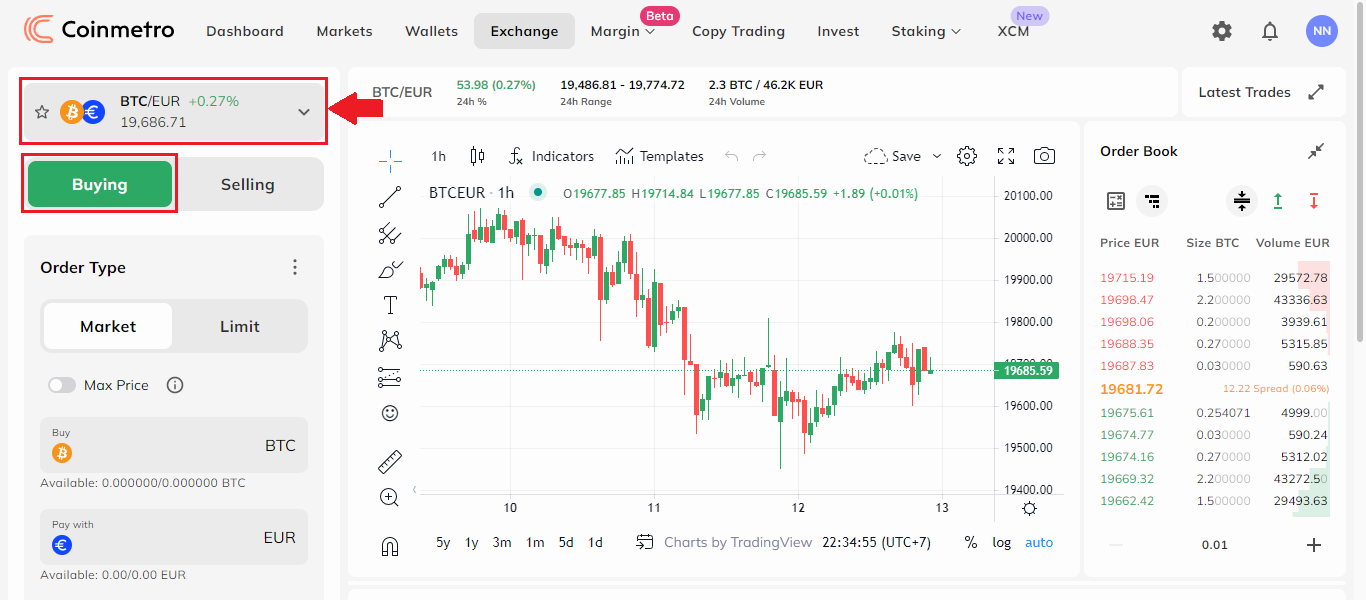Switch to the Limit order tab
Screen dimensions: 1366x600
239,326
